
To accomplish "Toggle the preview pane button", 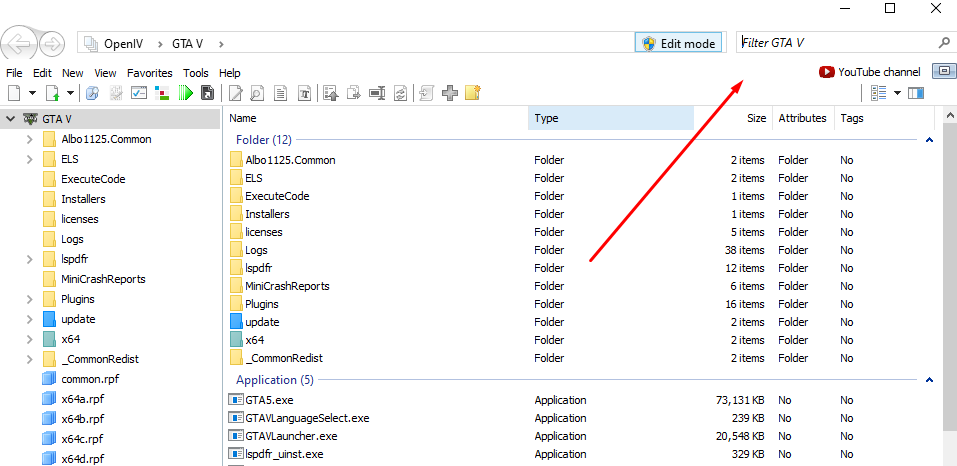I will 916,93.
